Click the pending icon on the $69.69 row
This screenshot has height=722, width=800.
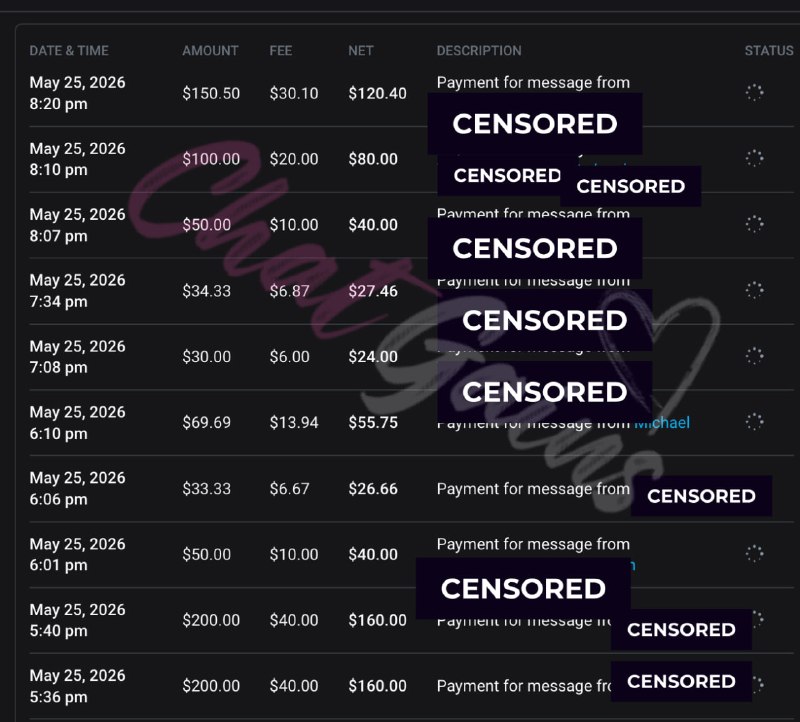755,421
